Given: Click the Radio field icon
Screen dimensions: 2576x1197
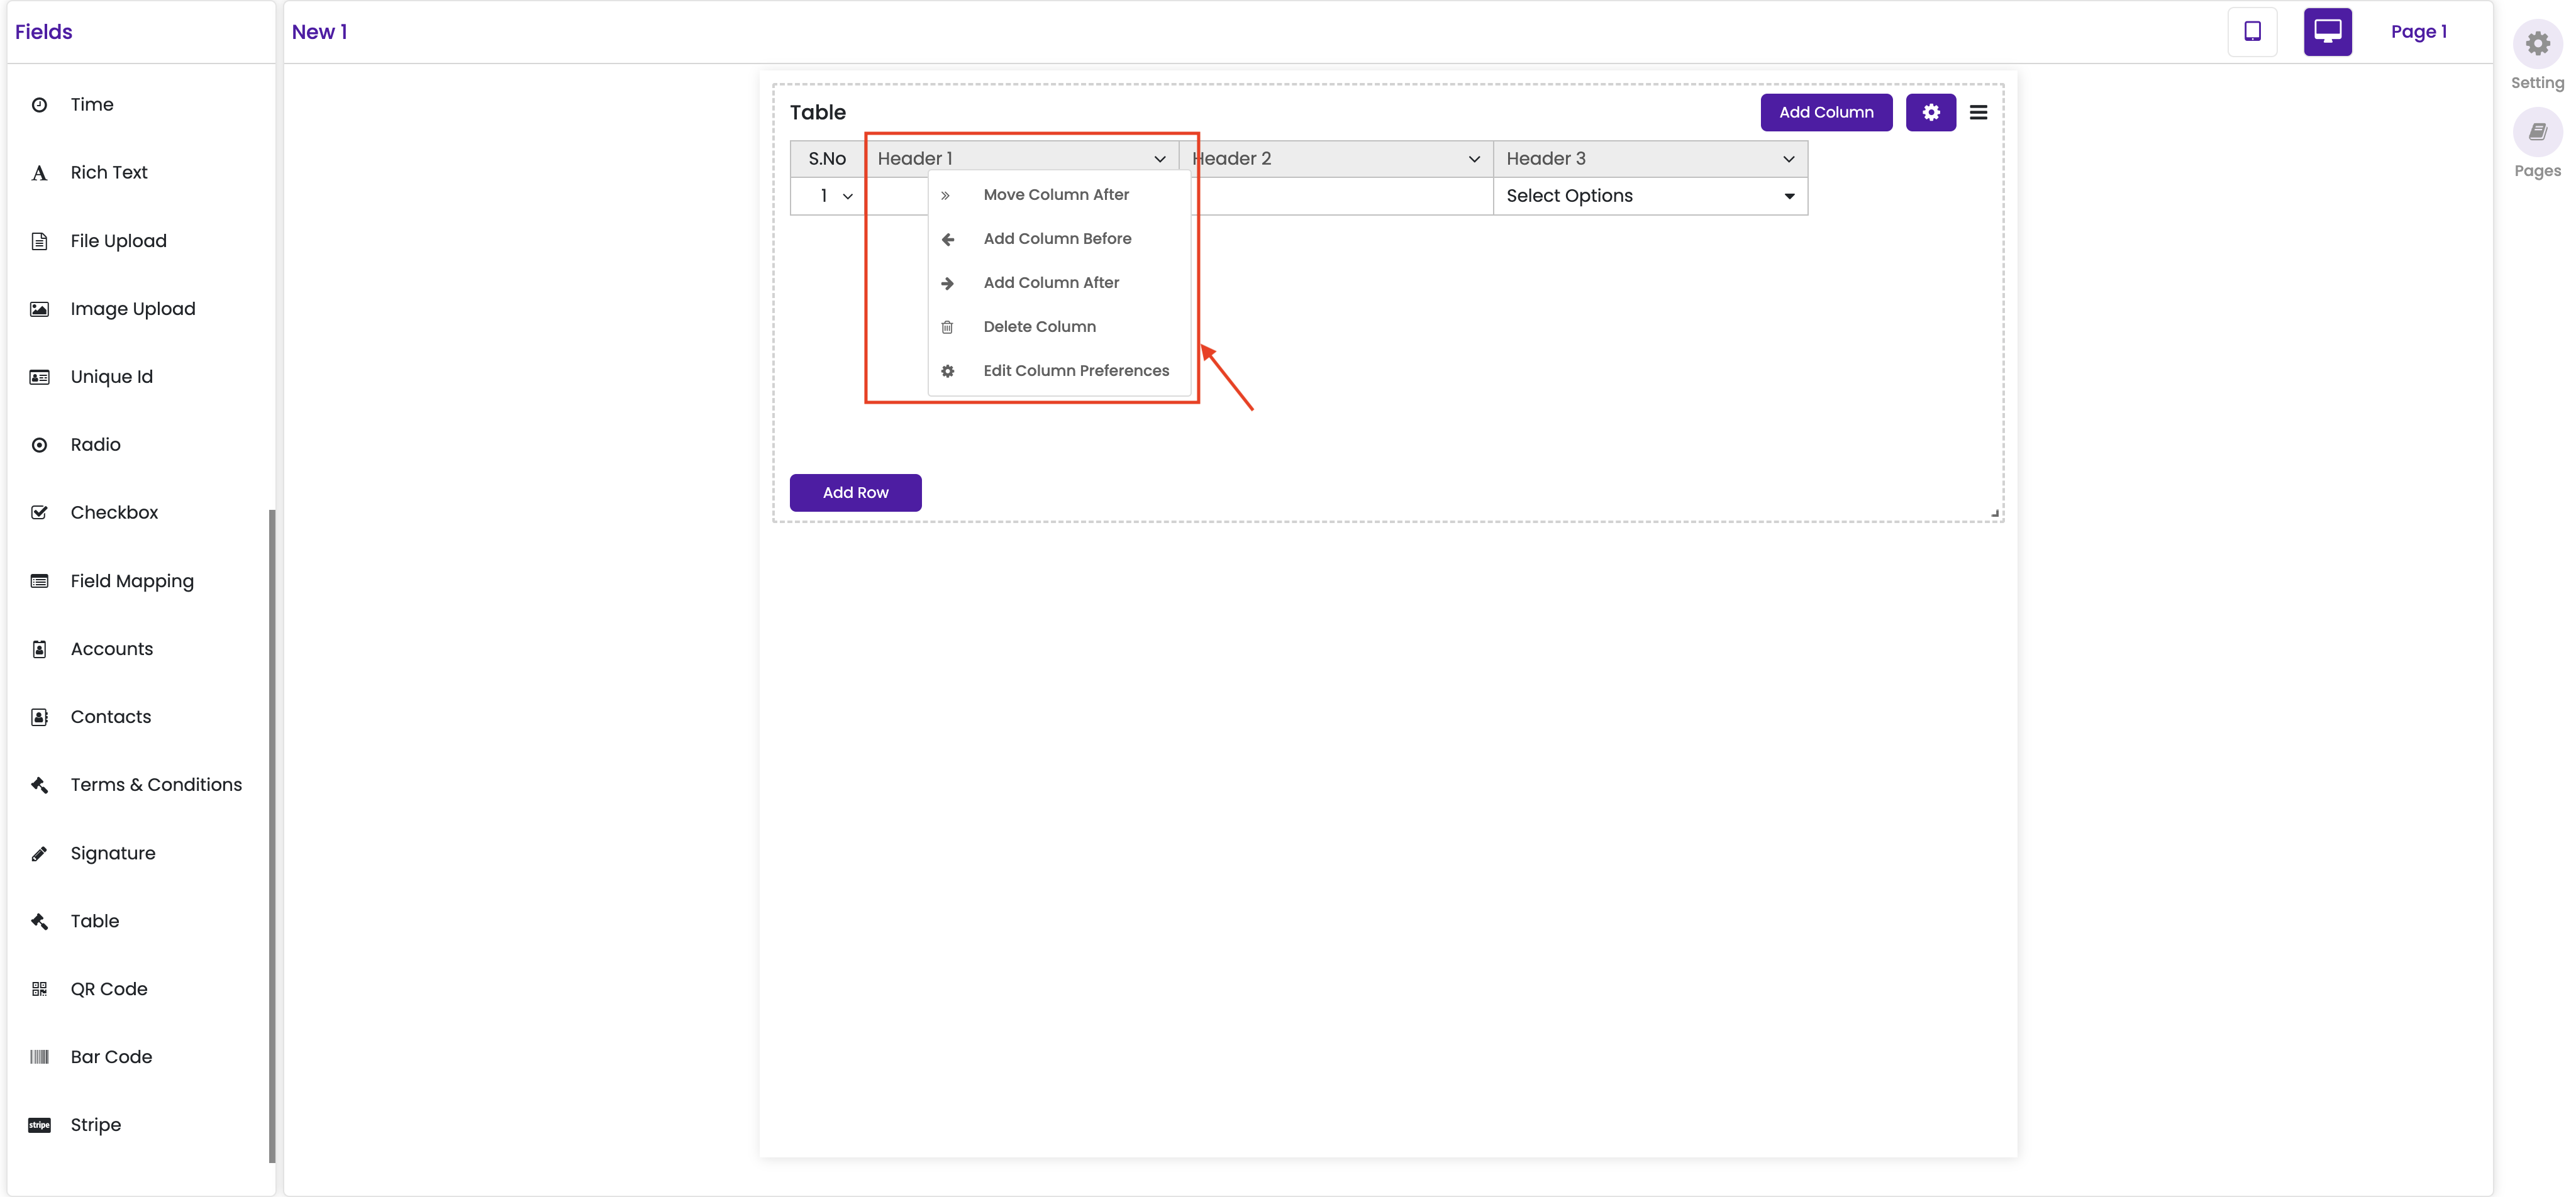Looking at the screenshot, I should point(39,445).
